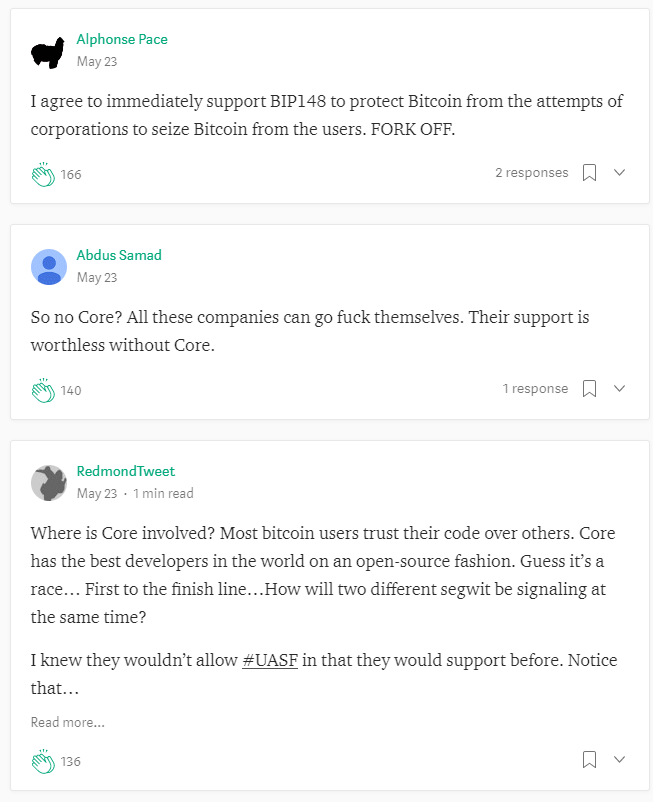Bookmark Abdus Samad's response
653x802 pixels.
[590, 389]
